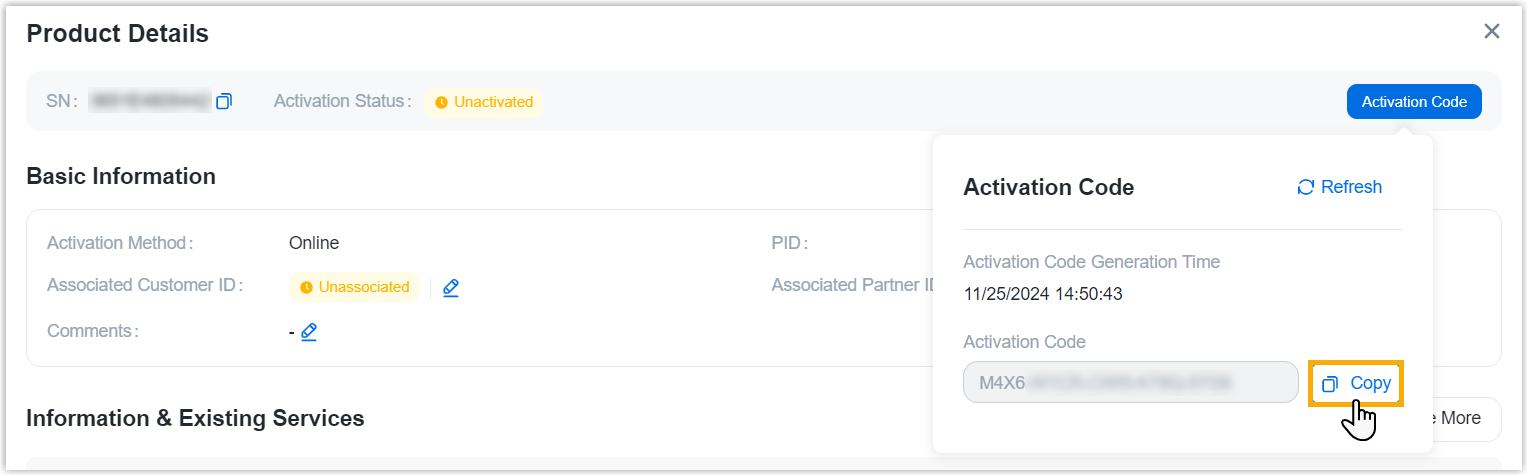Image resolution: width=1528 pixels, height=476 pixels.
Task: Click the partially hidden More button
Action: (1460, 418)
